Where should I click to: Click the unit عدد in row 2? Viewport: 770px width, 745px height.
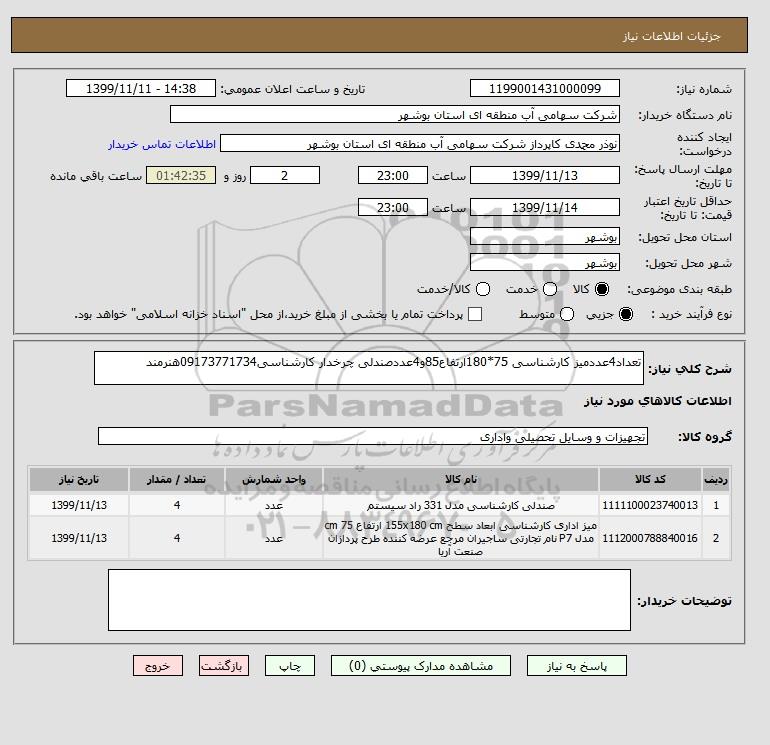tap(274, 538)
